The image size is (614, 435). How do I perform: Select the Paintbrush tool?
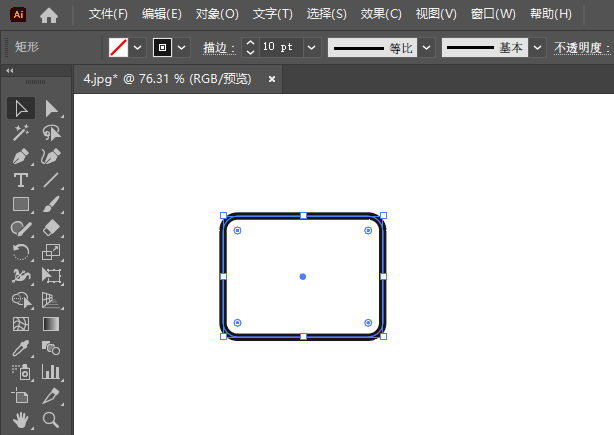51,204
